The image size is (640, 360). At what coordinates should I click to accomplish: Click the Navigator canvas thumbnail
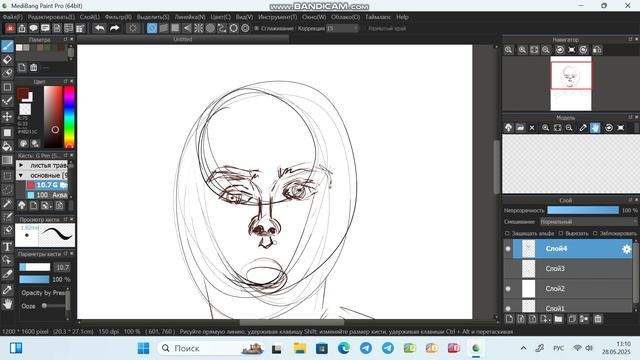point(571,83)
